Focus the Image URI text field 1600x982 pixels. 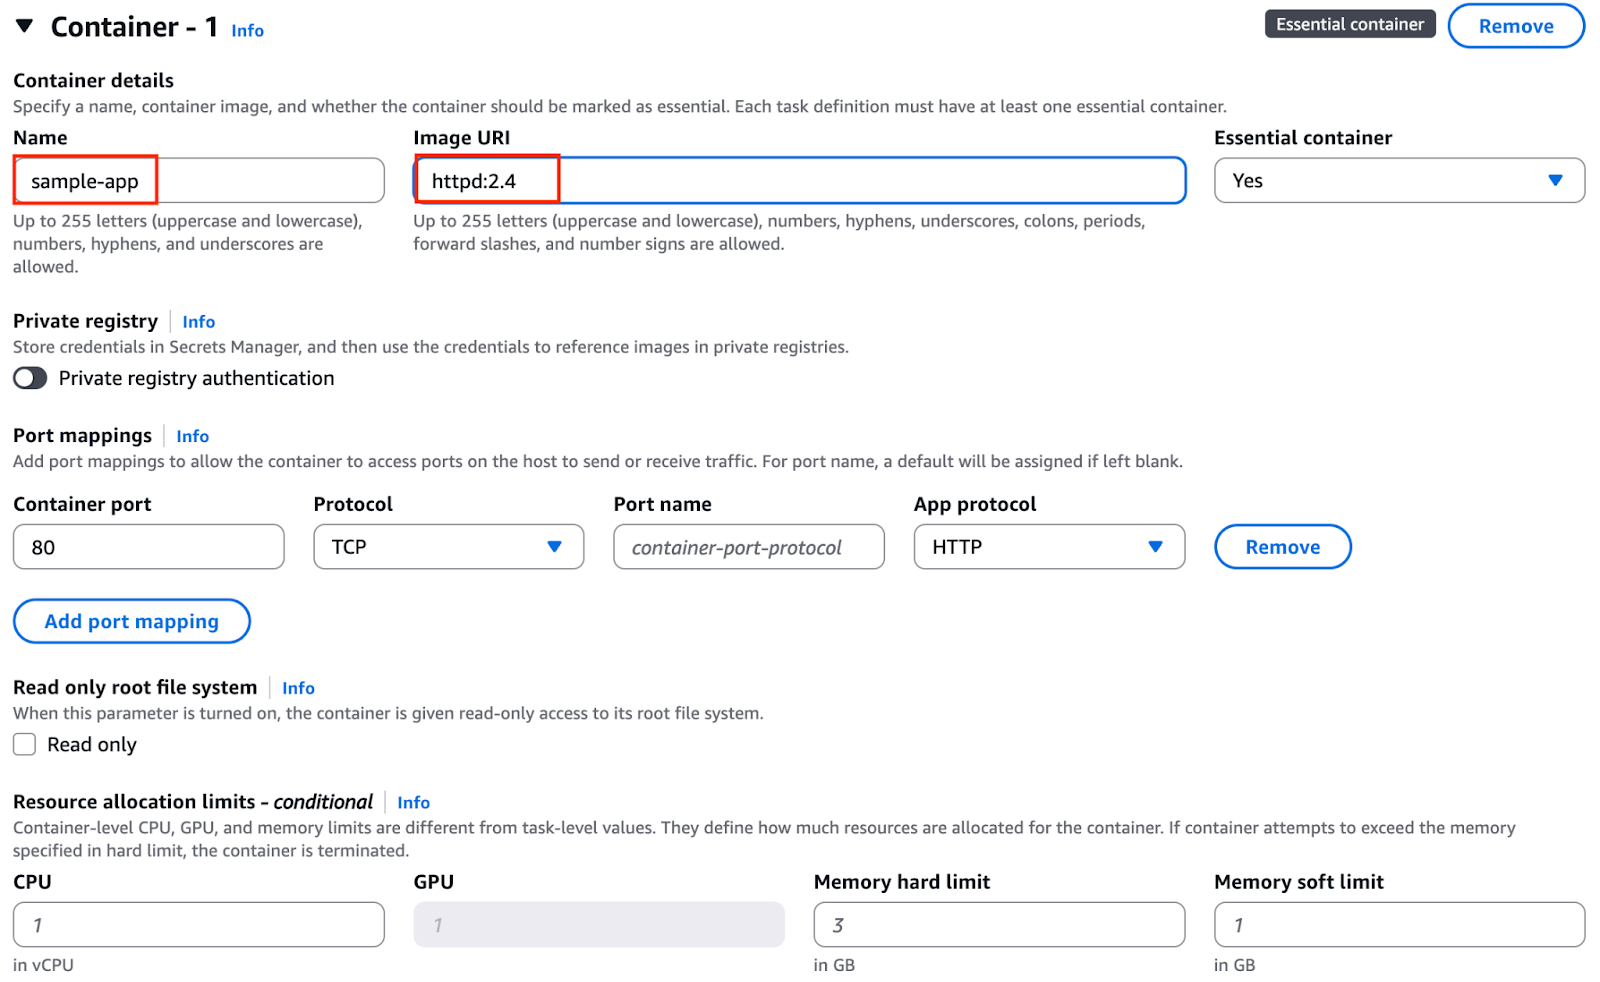click(x=800, y=181)
